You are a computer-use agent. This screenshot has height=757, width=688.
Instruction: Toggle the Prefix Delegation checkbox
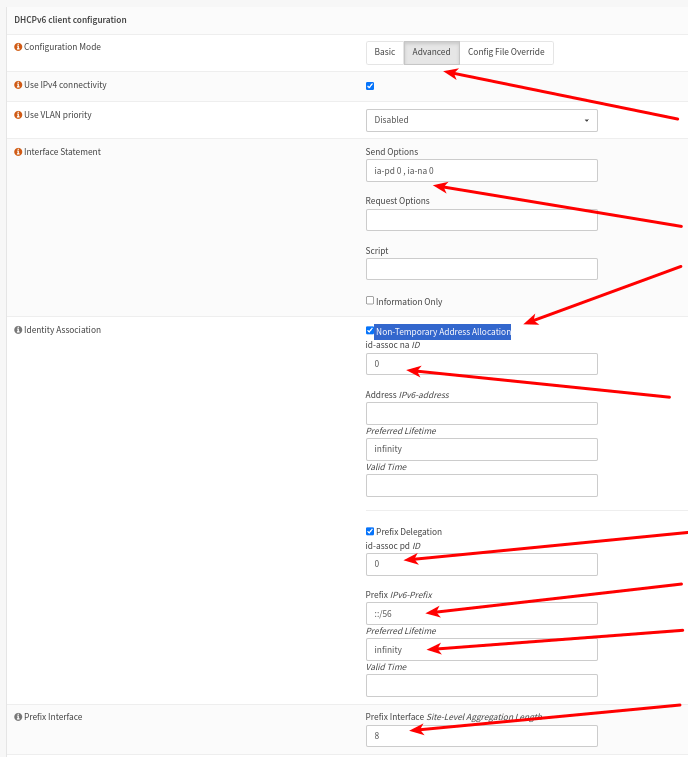[370, 531]
